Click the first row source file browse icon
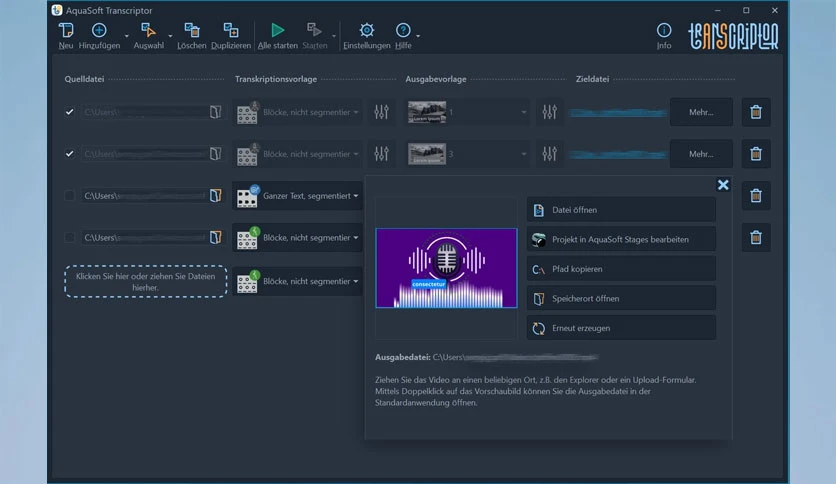This screenshot has height=484, width=836. point(215,112)
